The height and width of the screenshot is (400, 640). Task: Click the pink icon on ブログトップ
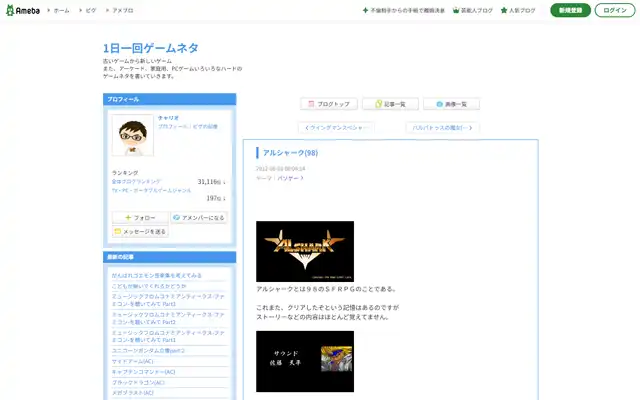point(311,104)
